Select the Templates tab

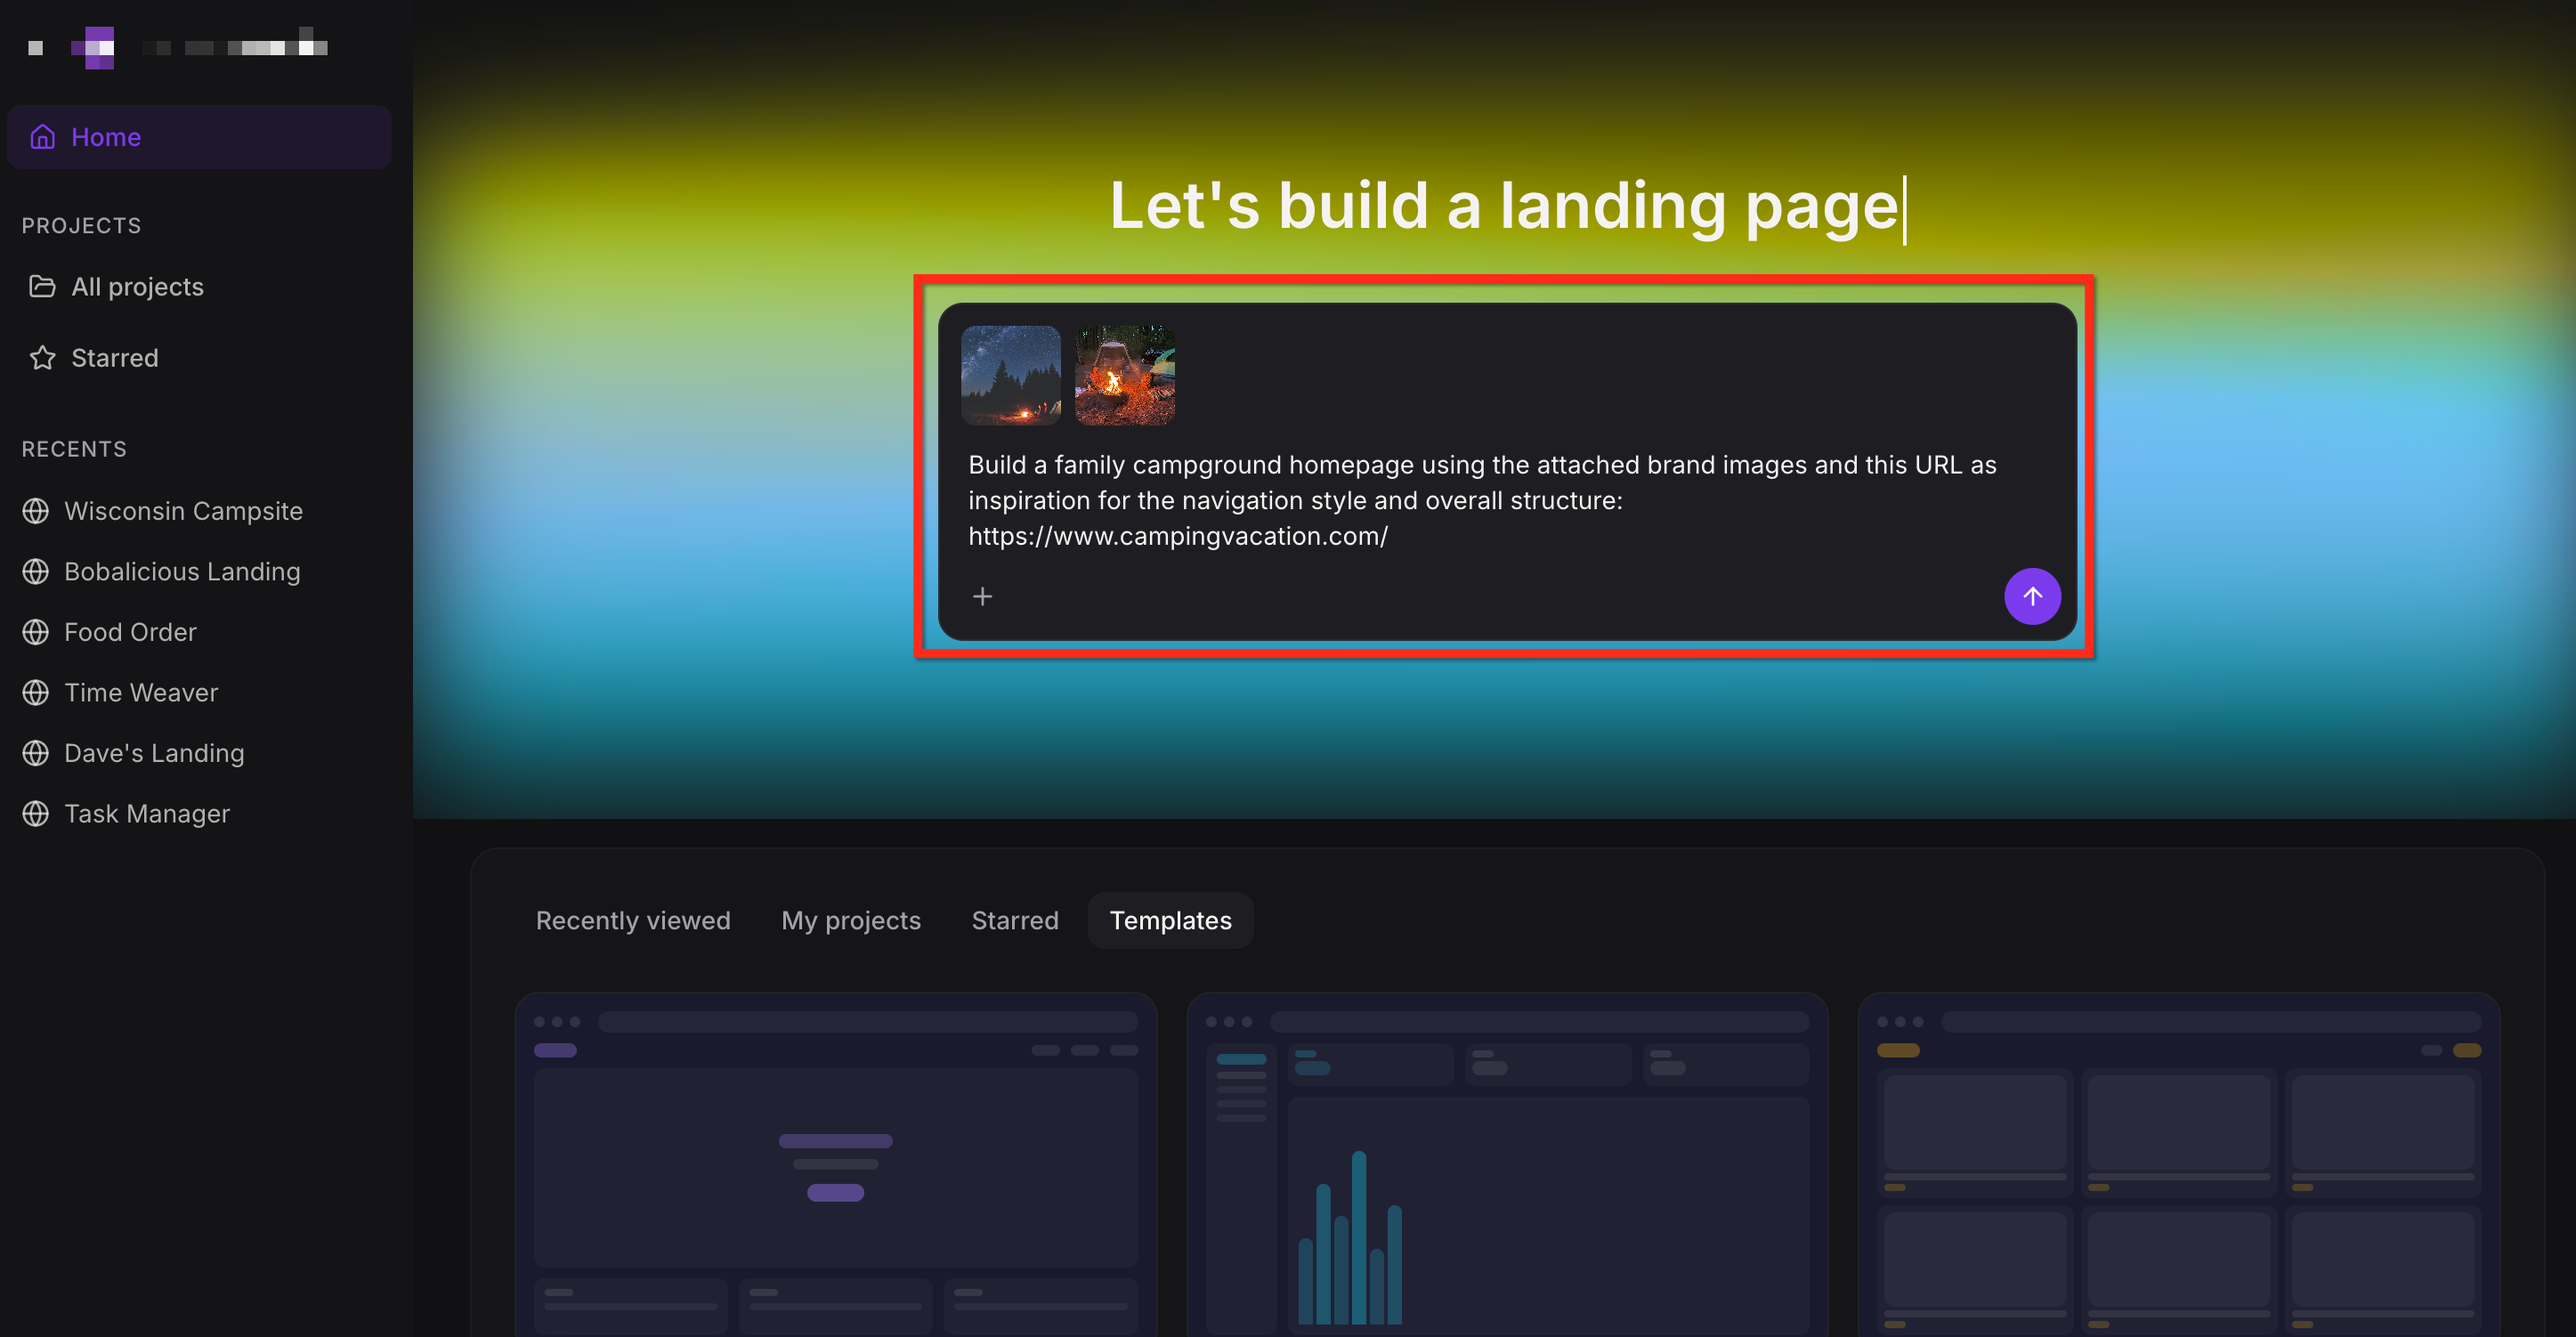[x=1170, y=920]
